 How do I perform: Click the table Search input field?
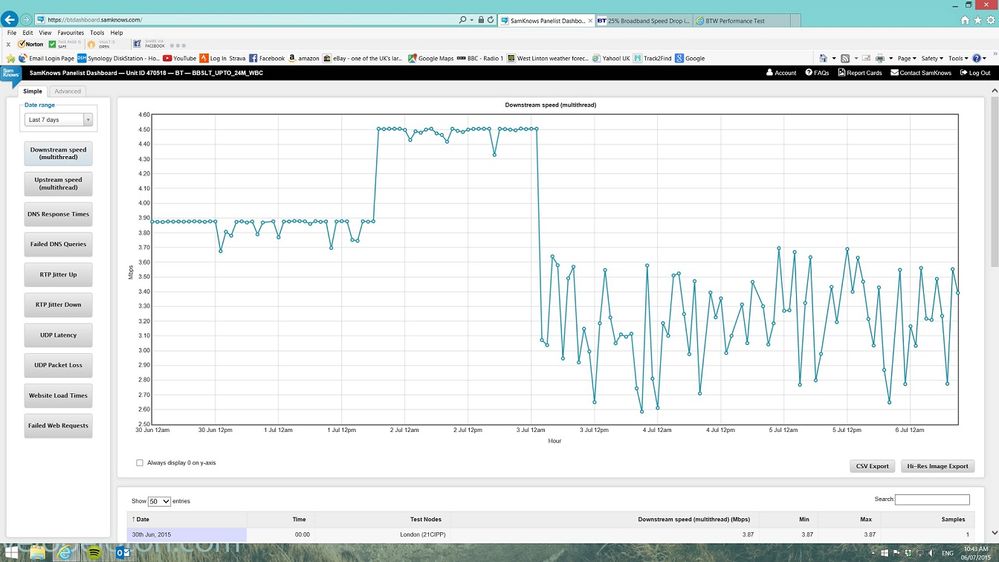click(x=932, y=500)
